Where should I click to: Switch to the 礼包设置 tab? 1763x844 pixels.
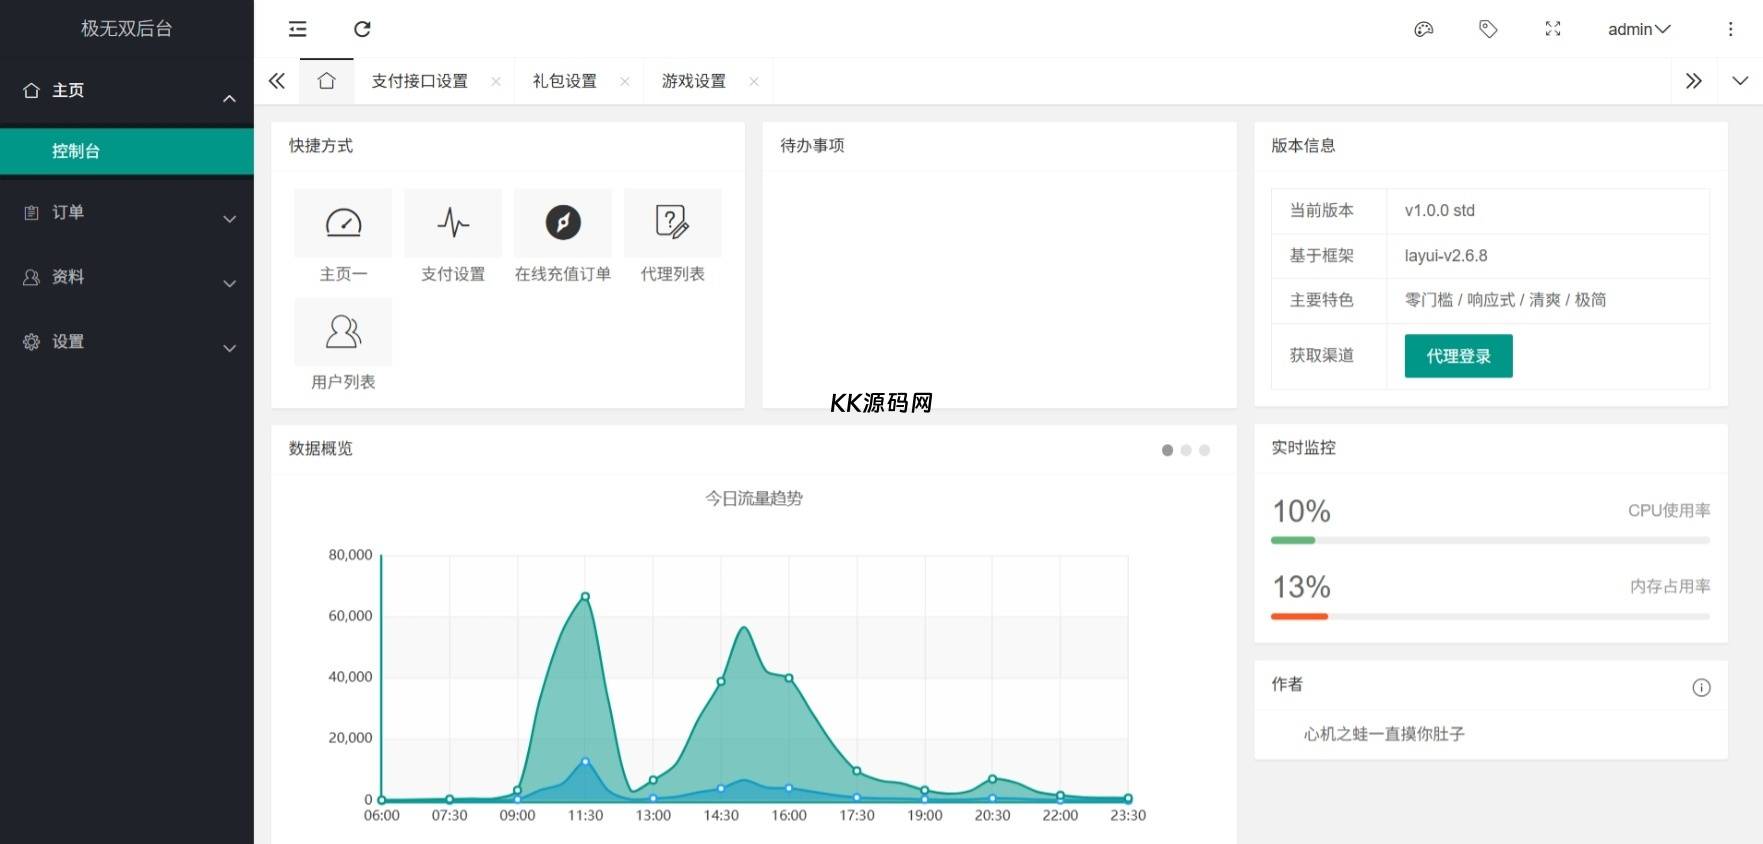pos(564,81)
